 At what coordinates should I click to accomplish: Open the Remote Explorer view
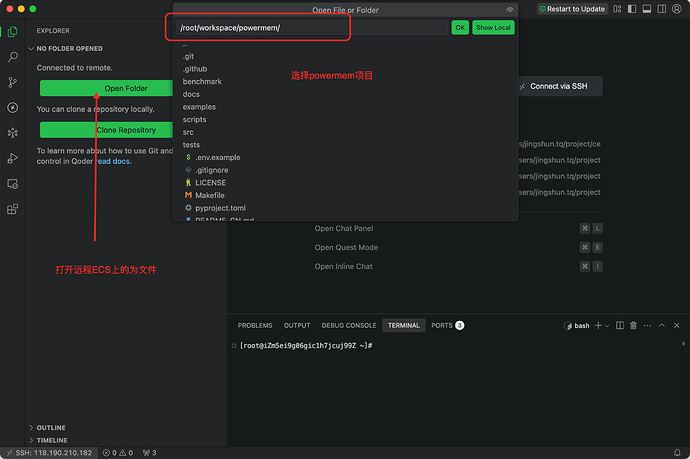(x=12, y=184)
